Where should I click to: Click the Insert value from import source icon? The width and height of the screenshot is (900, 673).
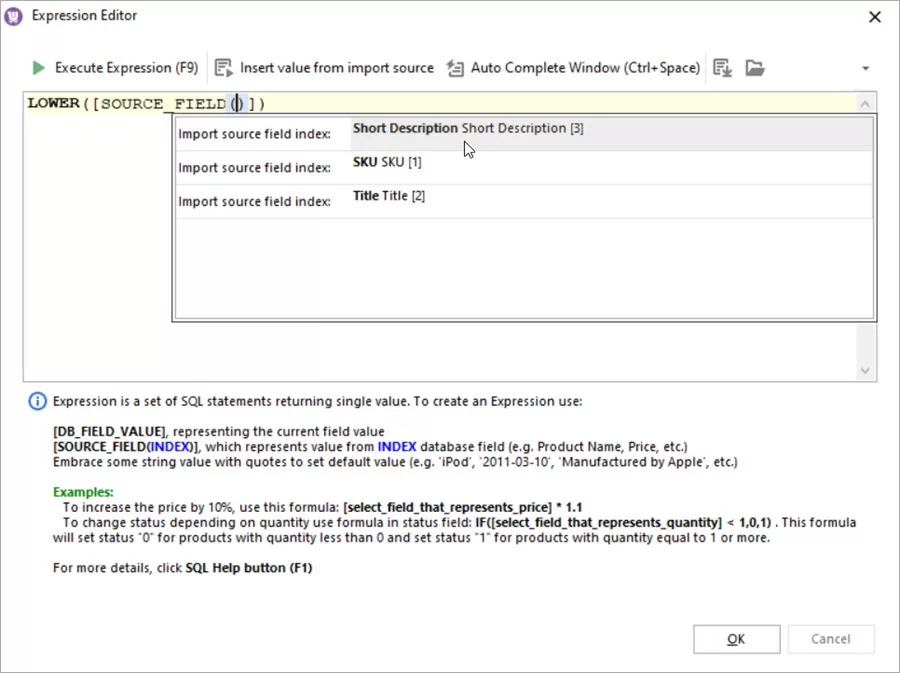(225, 67)
